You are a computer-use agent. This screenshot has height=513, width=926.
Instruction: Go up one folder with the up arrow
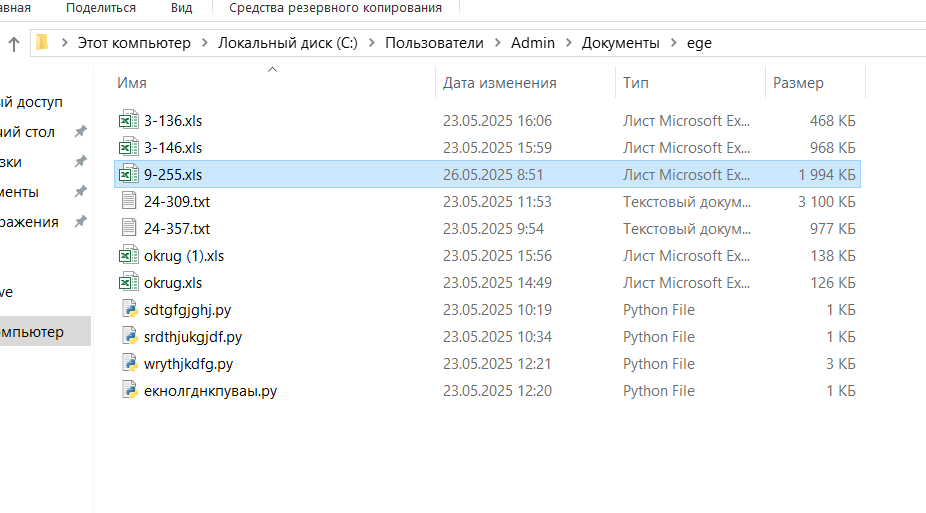click(14, 43)
